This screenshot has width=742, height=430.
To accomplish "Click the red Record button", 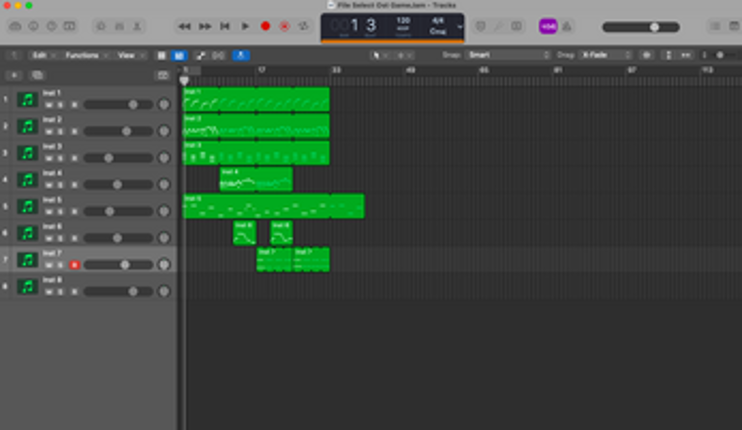I will point(265,26).
